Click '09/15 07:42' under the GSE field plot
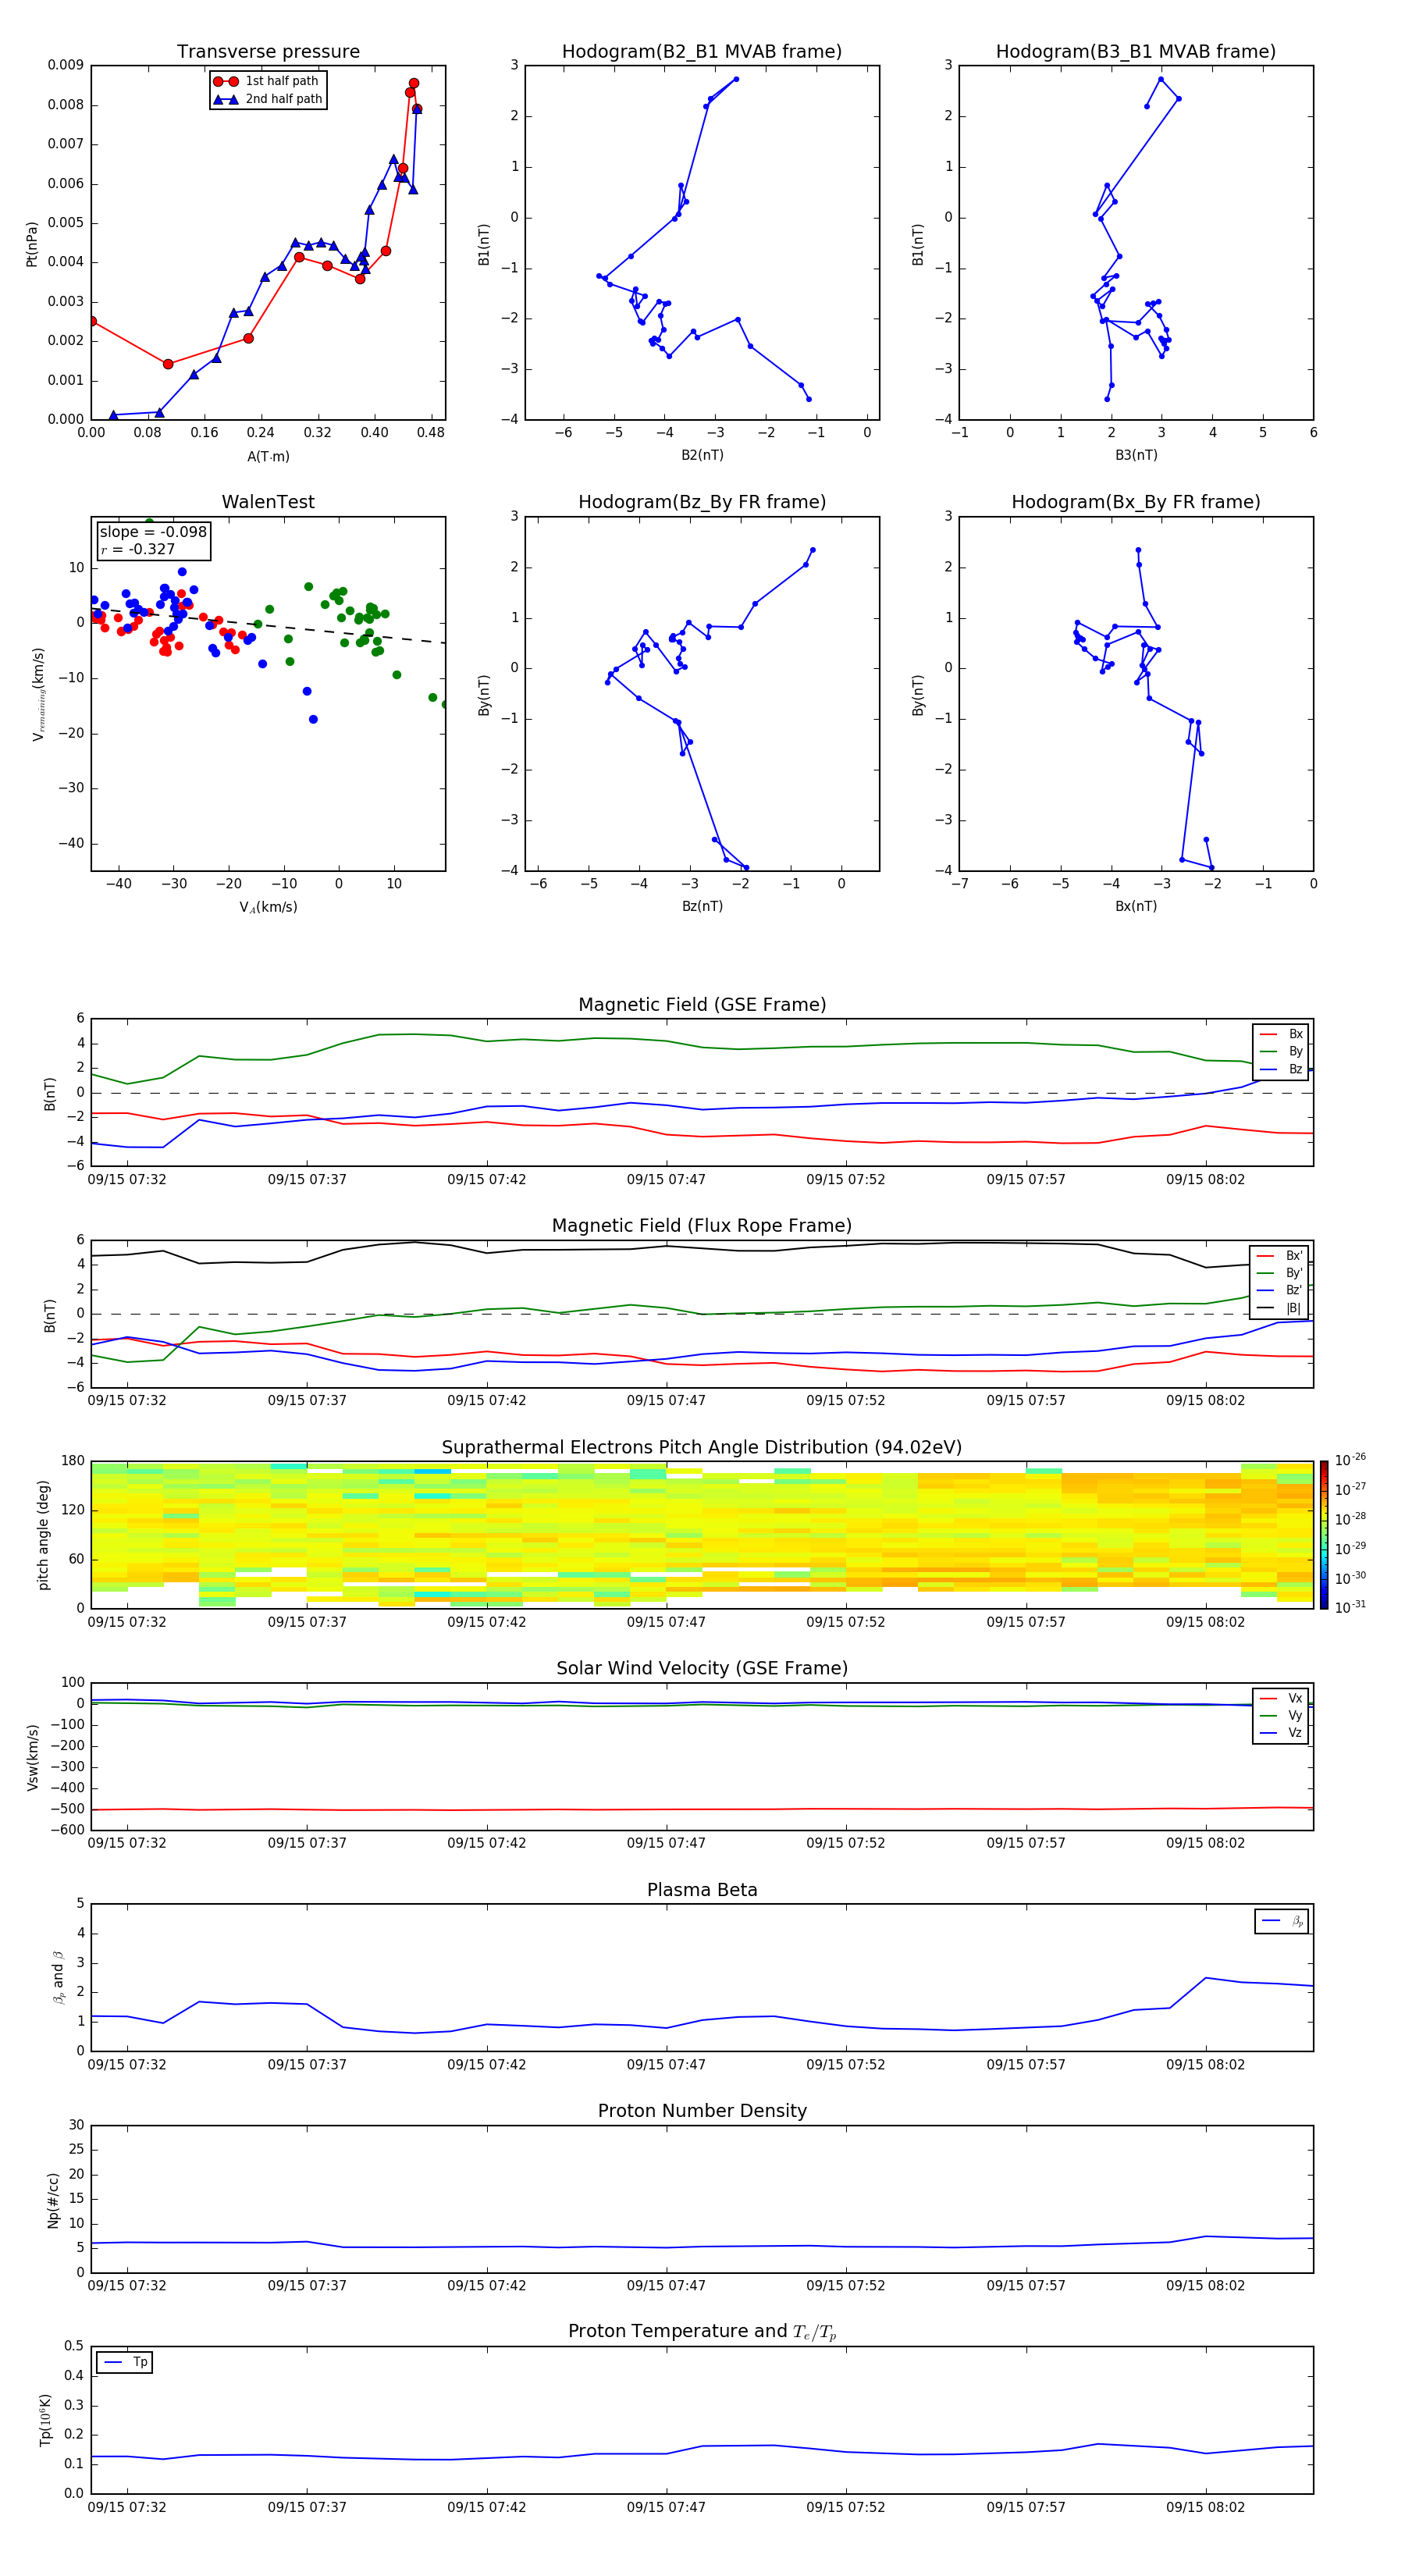The image size is (1405, 2576). pyautogui.click(x=486, y=1180)
